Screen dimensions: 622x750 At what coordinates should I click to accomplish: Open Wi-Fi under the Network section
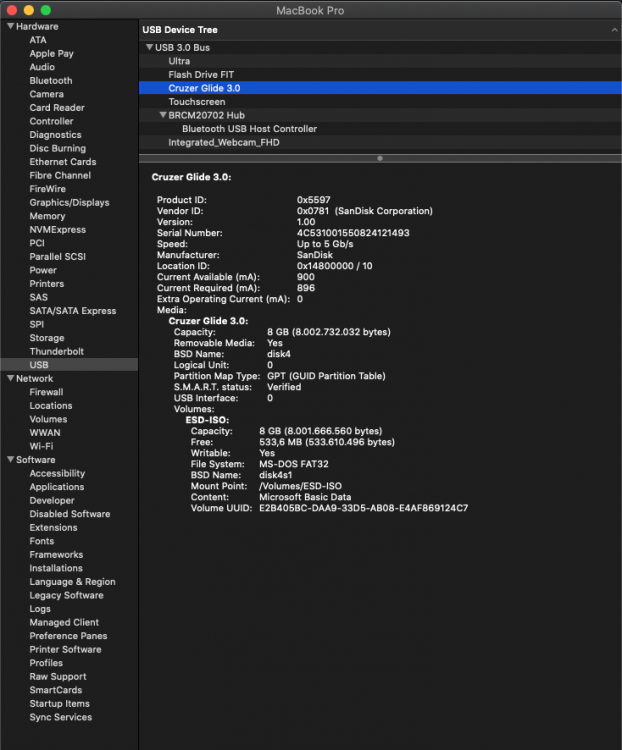click(41, 446)
